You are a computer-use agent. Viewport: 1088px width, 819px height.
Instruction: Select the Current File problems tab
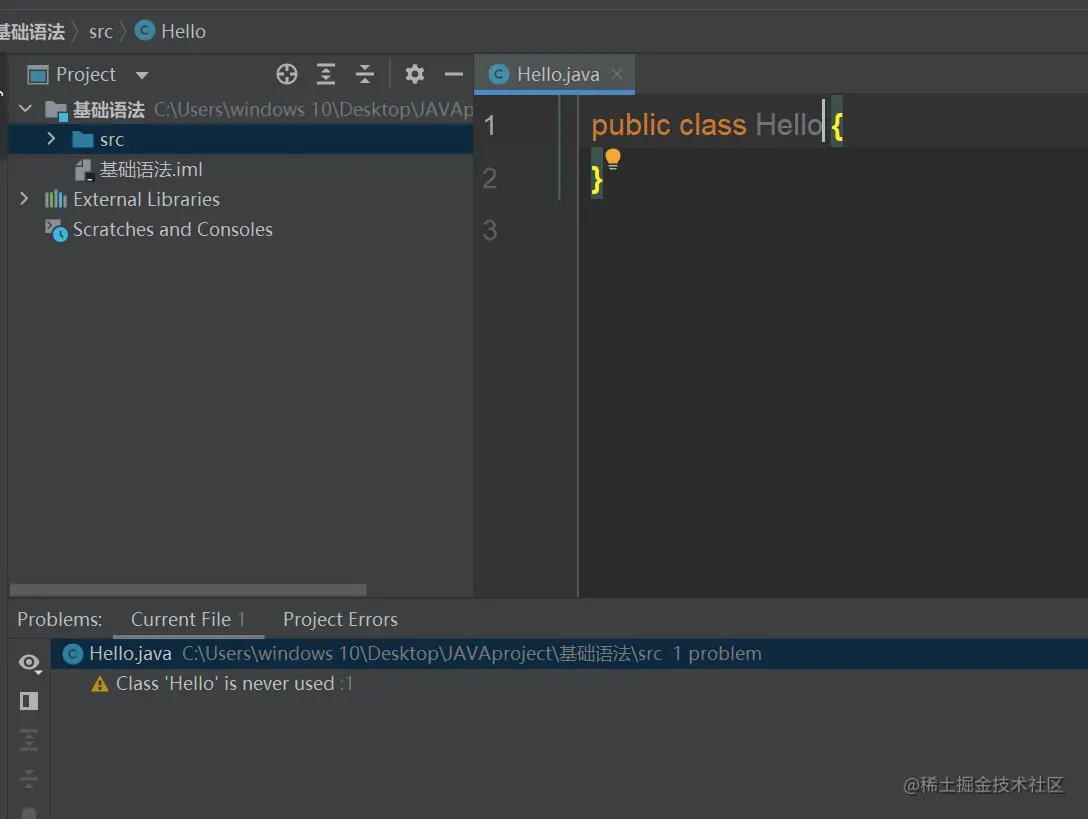coord(188,619)
